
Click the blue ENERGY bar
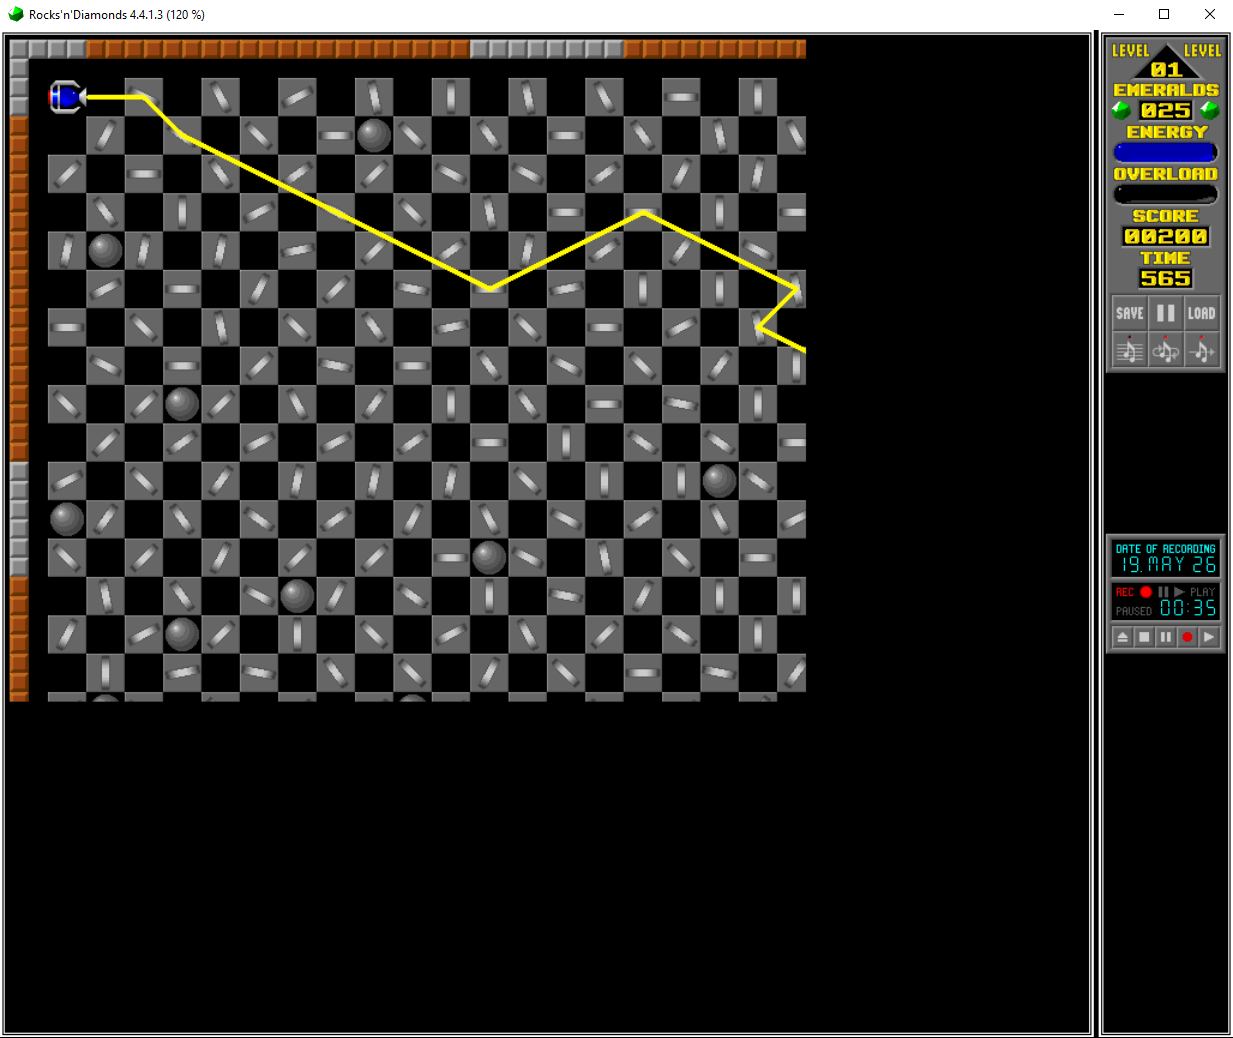click(1165, 152)
